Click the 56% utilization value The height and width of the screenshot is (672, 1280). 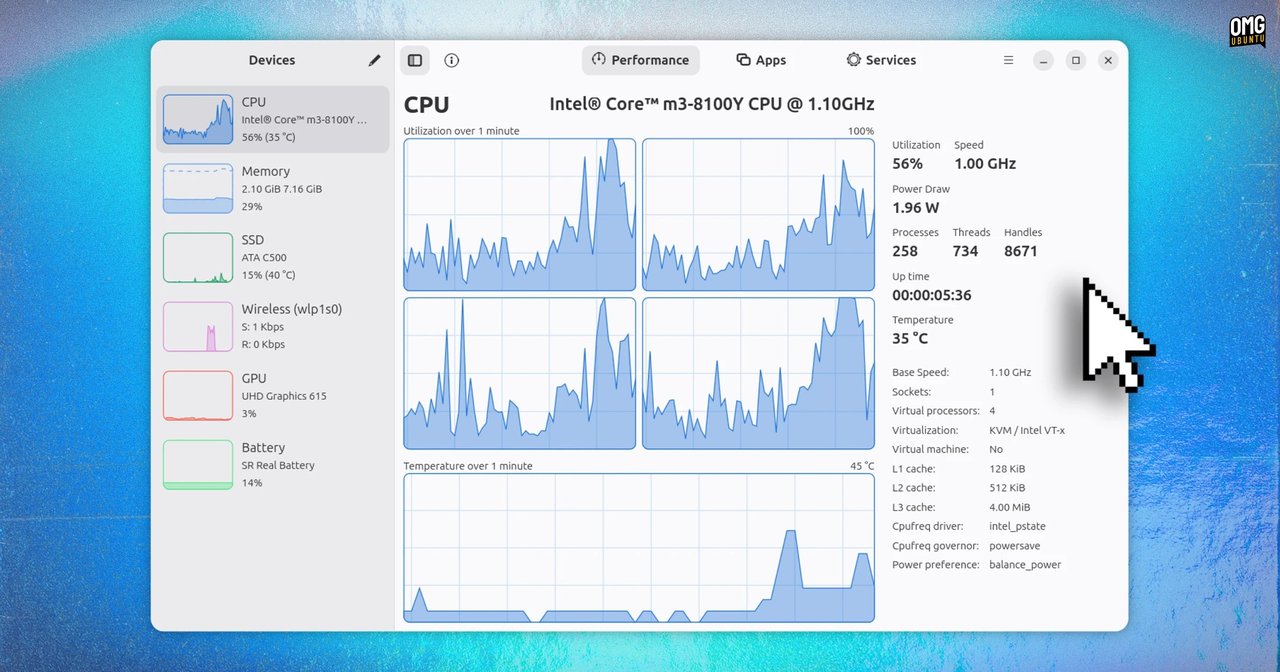(907, 164)
